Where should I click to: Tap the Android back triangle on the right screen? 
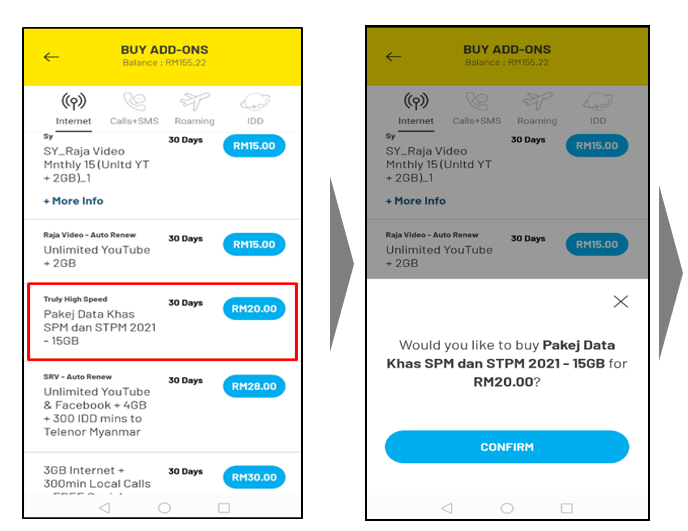[x=448, y=508]
